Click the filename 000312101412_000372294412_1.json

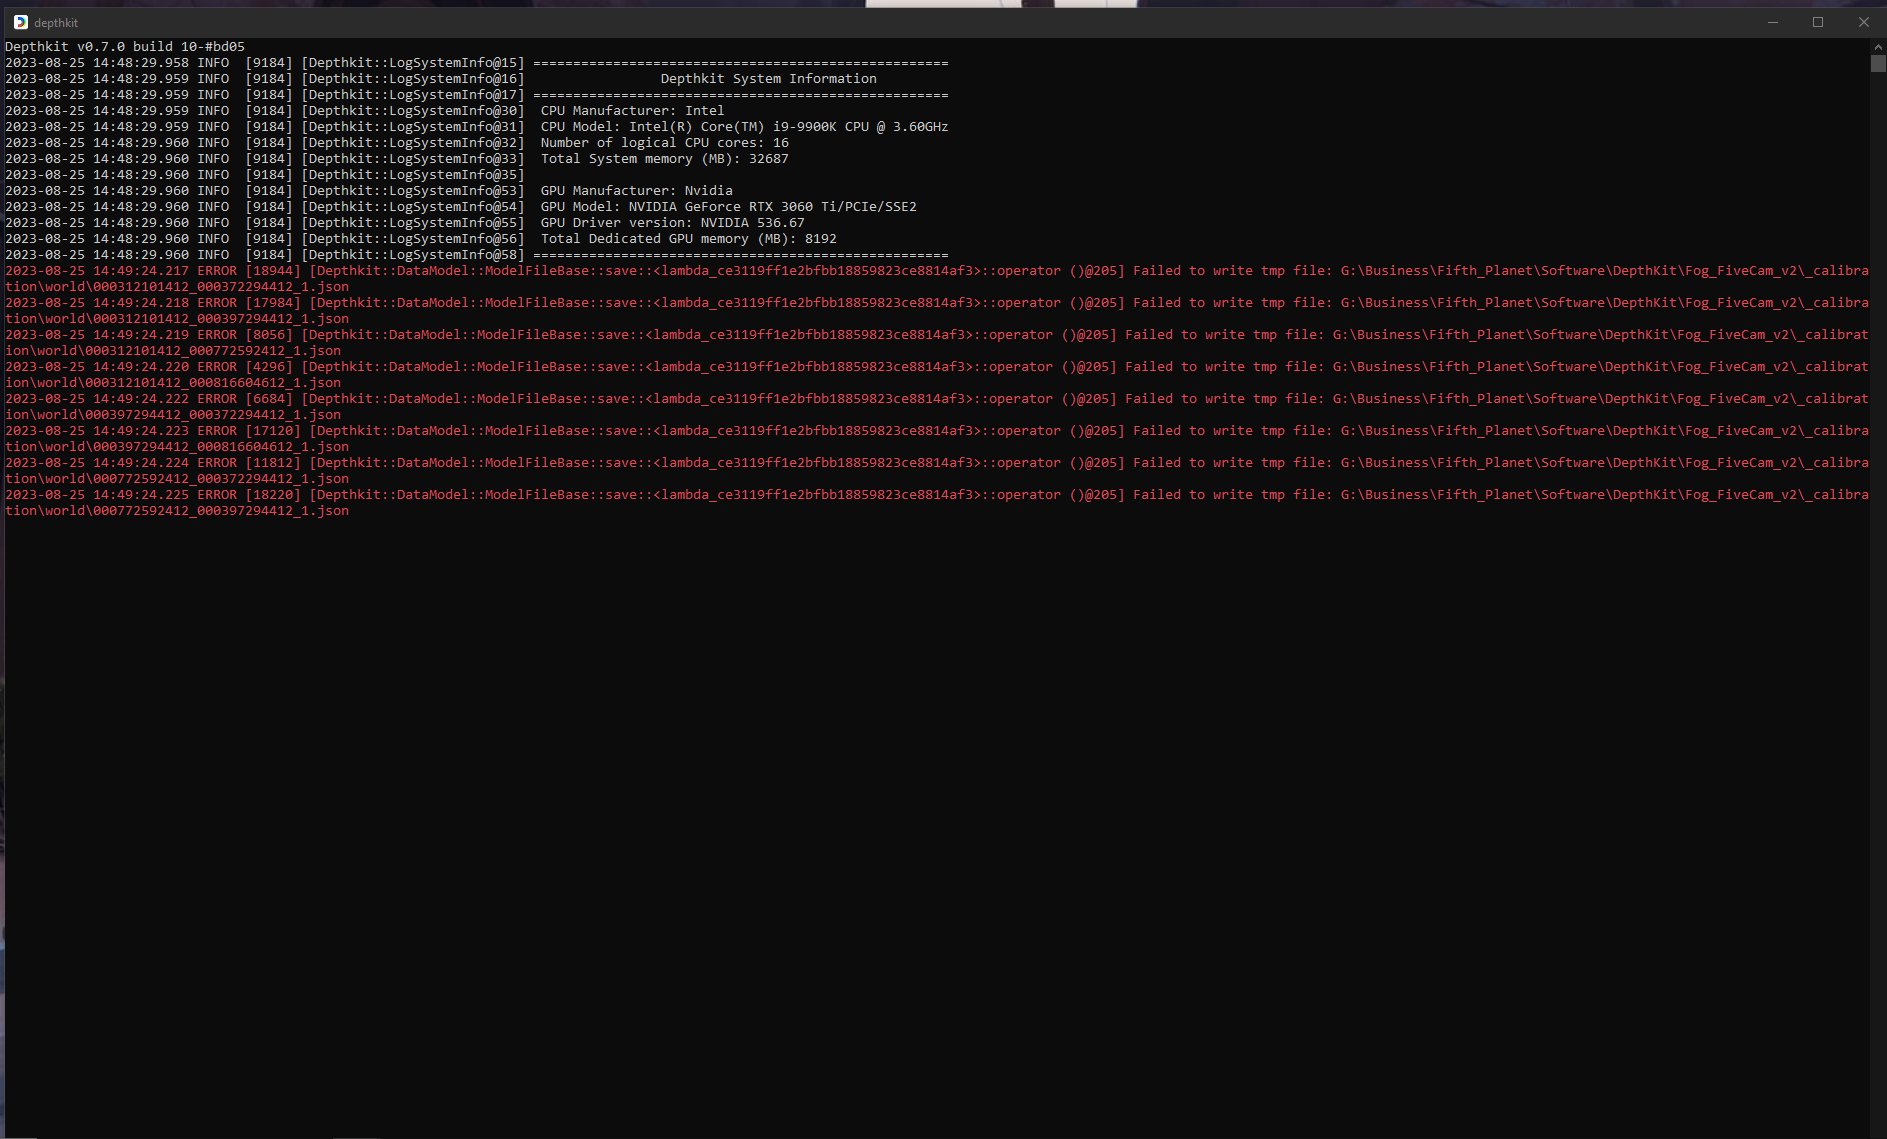[221, 287]
